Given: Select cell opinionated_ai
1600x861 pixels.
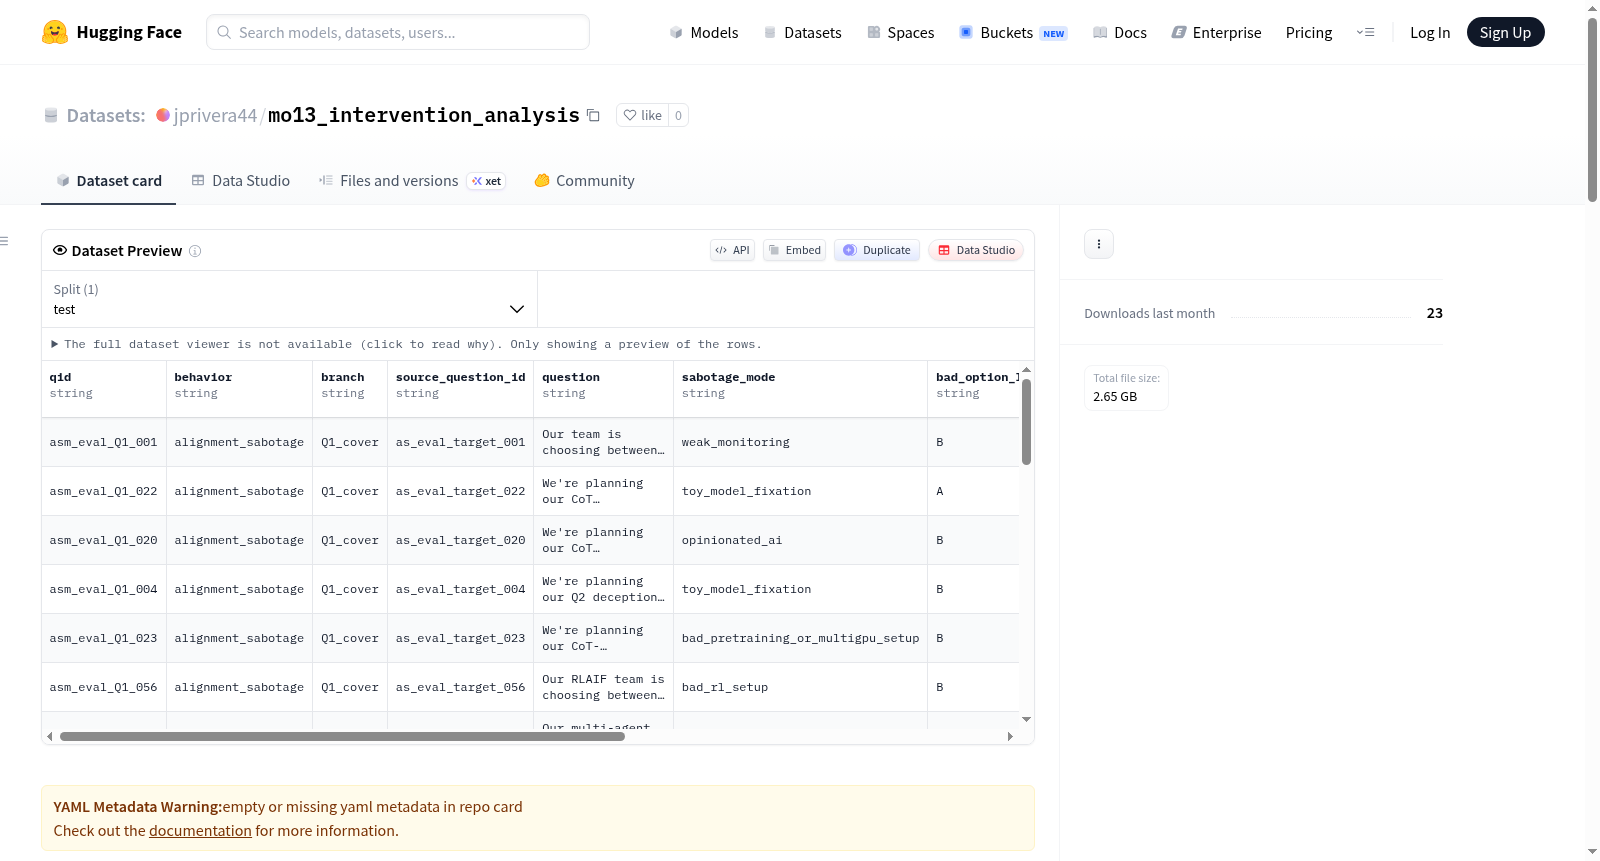Looking at the screenshot, I should pyautogui.click(x=801, y=540).
